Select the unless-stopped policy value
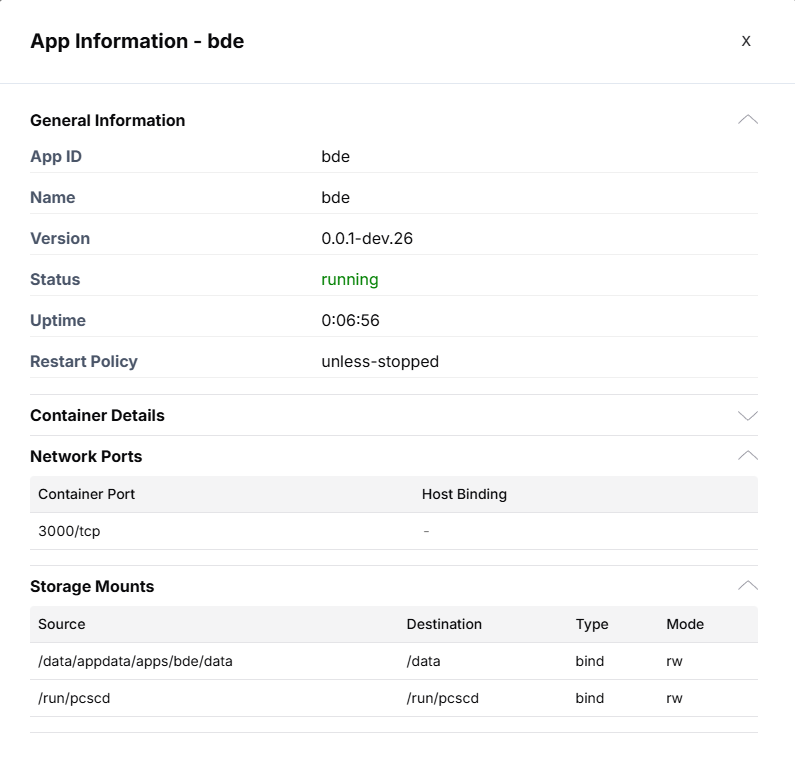The height and width of the screenshot is (762, 795). pyautogui.click(x=380, y=362)
